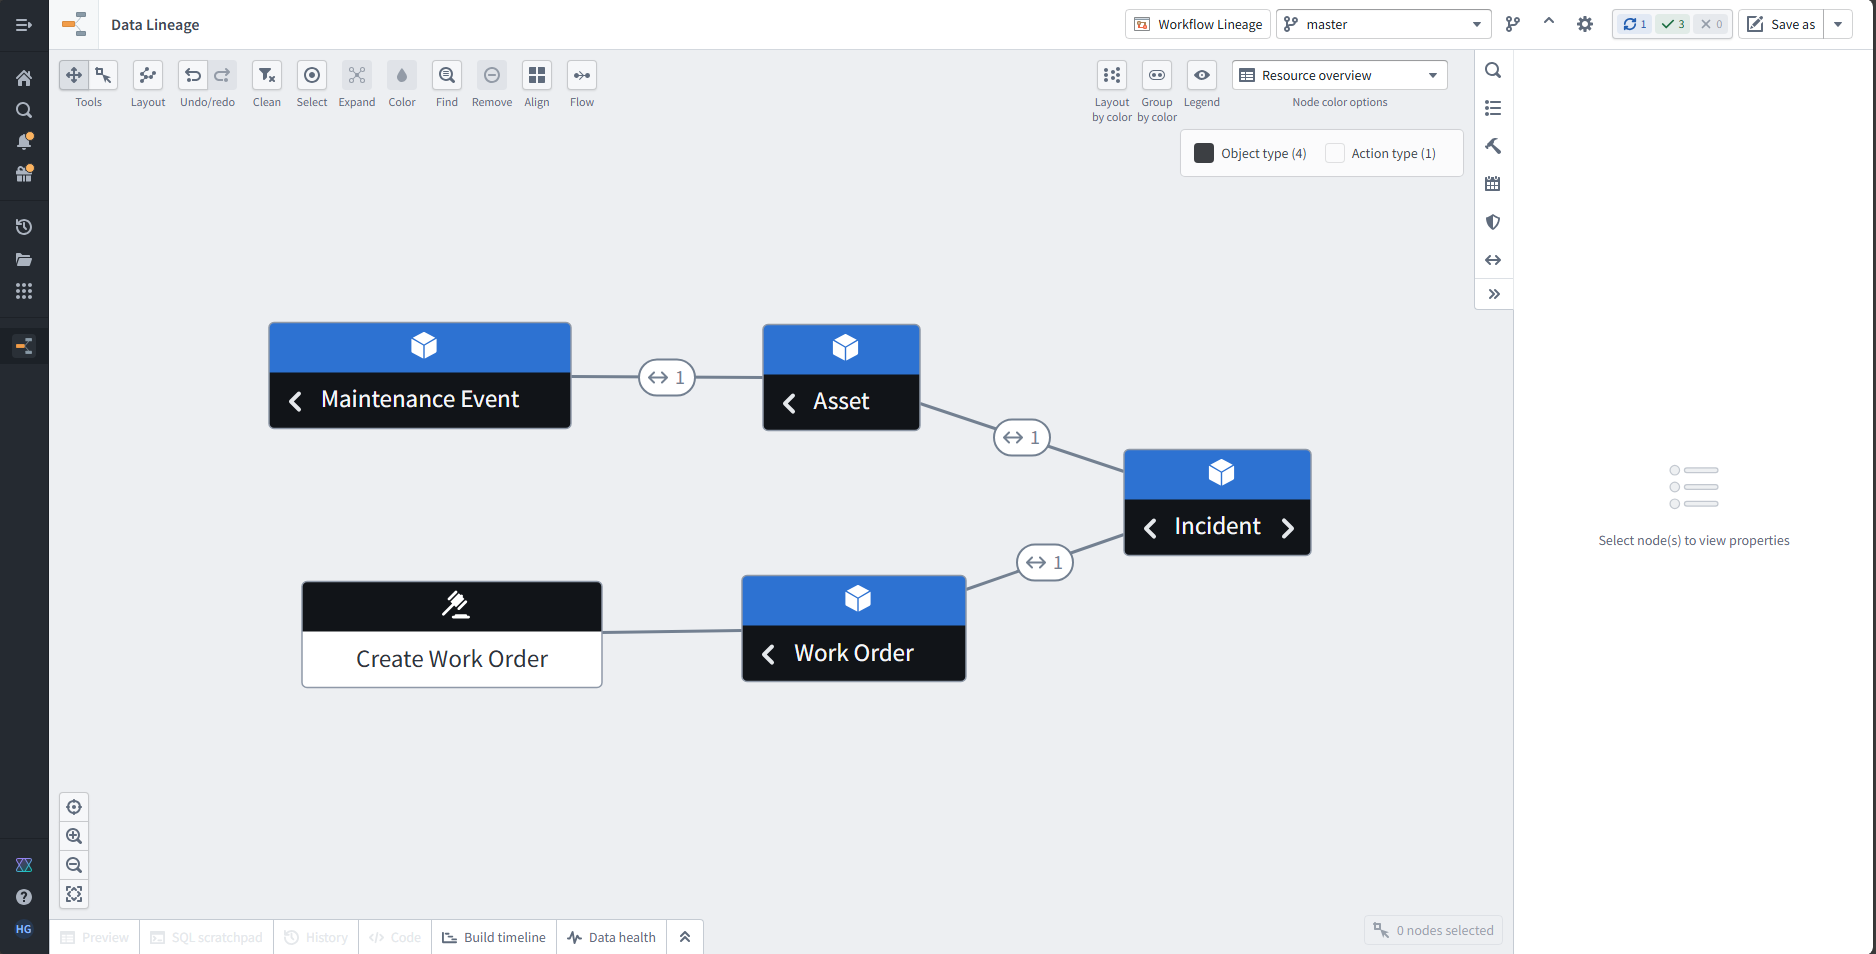The width and height of the screenshot is (1876, 954).
Task: Open the branch graph icon in the header
Action: pyautogui.click(x=1513, y=23)
